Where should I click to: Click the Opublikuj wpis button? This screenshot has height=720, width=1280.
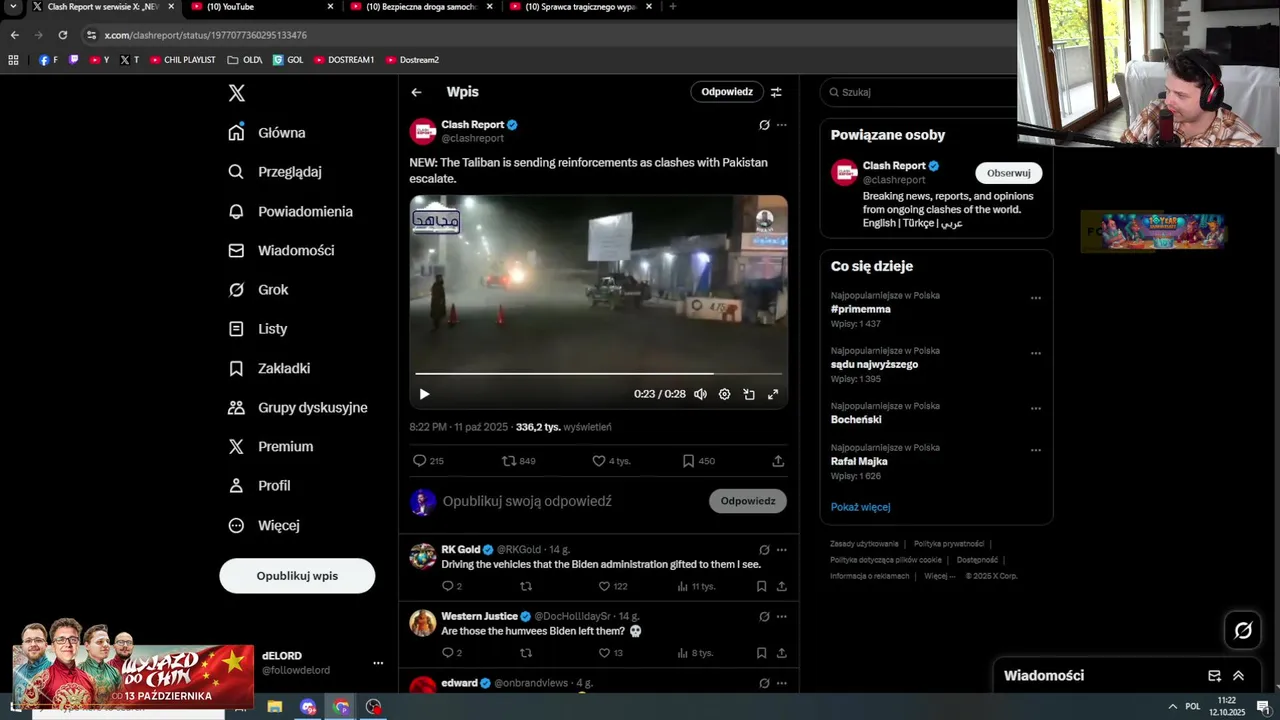[x=297, y=576]
